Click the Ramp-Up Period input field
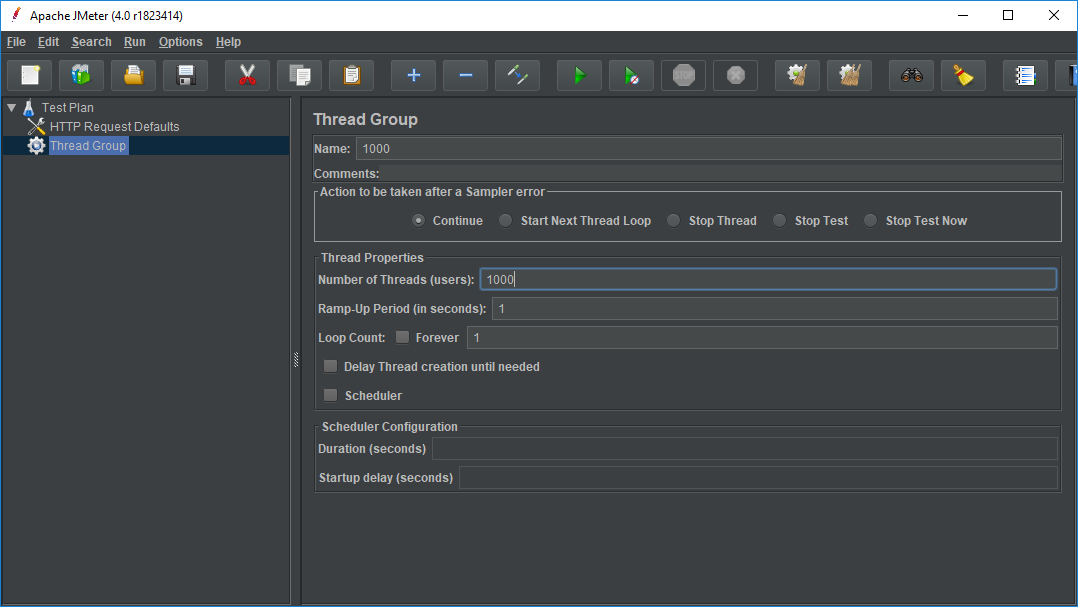Image resolution: width=1078 pixels, height=607 pixels. pyautogui.click(x=774, y=308)
